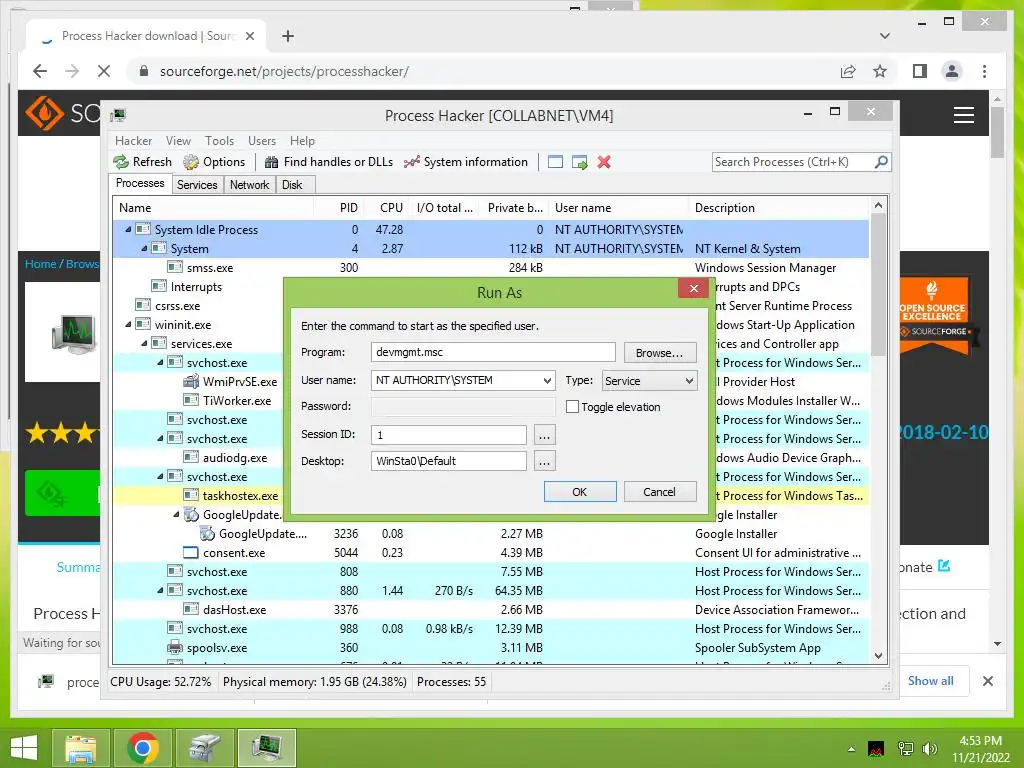The image size is (1024, 768).
Task: Open Chrome from the taskbar
Action: coord(143,748)
